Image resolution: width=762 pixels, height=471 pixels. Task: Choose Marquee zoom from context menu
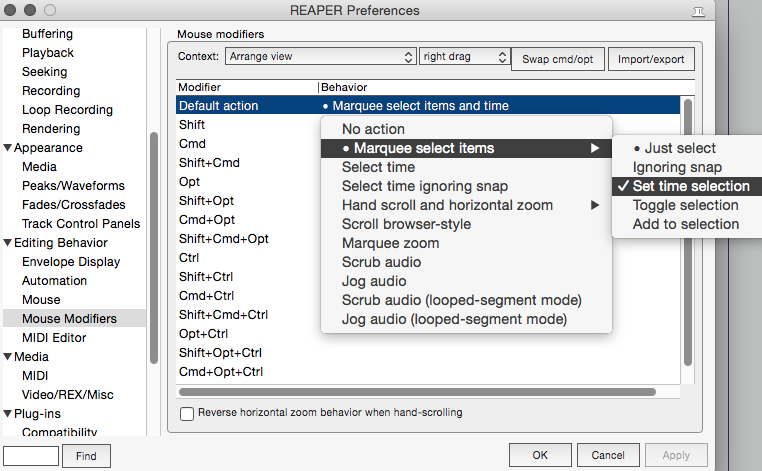tap(388, 243)
